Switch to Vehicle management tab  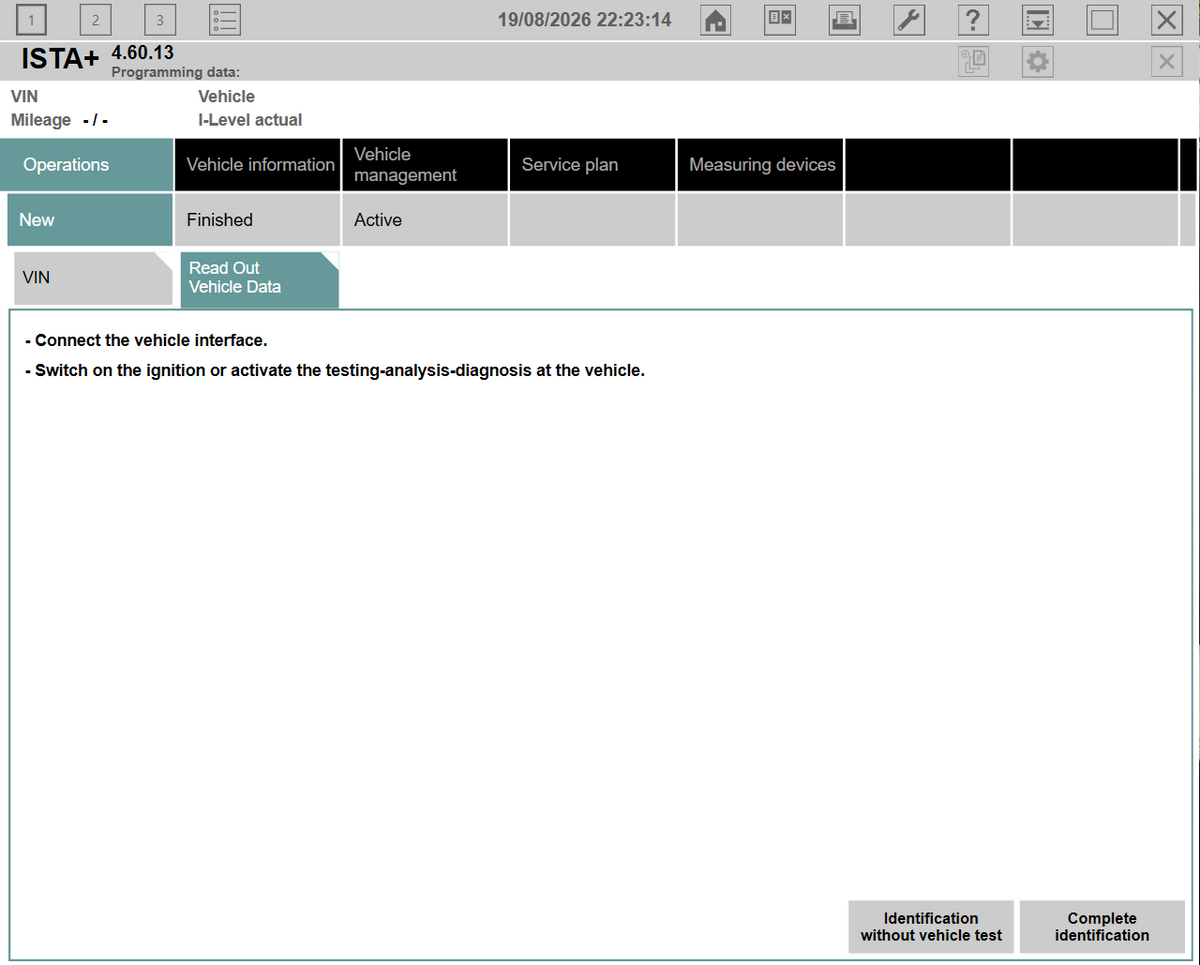pyautogui.click(x=424, y=165)
